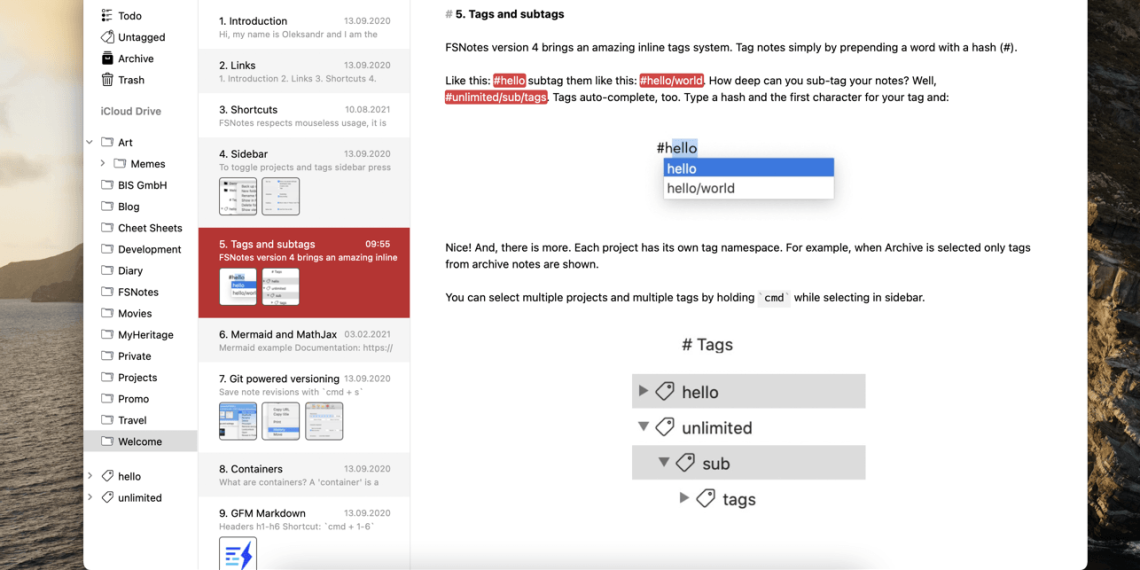Expand the hello tag chevron in sidebar
1140x570 pixels.
coord(90,477)
